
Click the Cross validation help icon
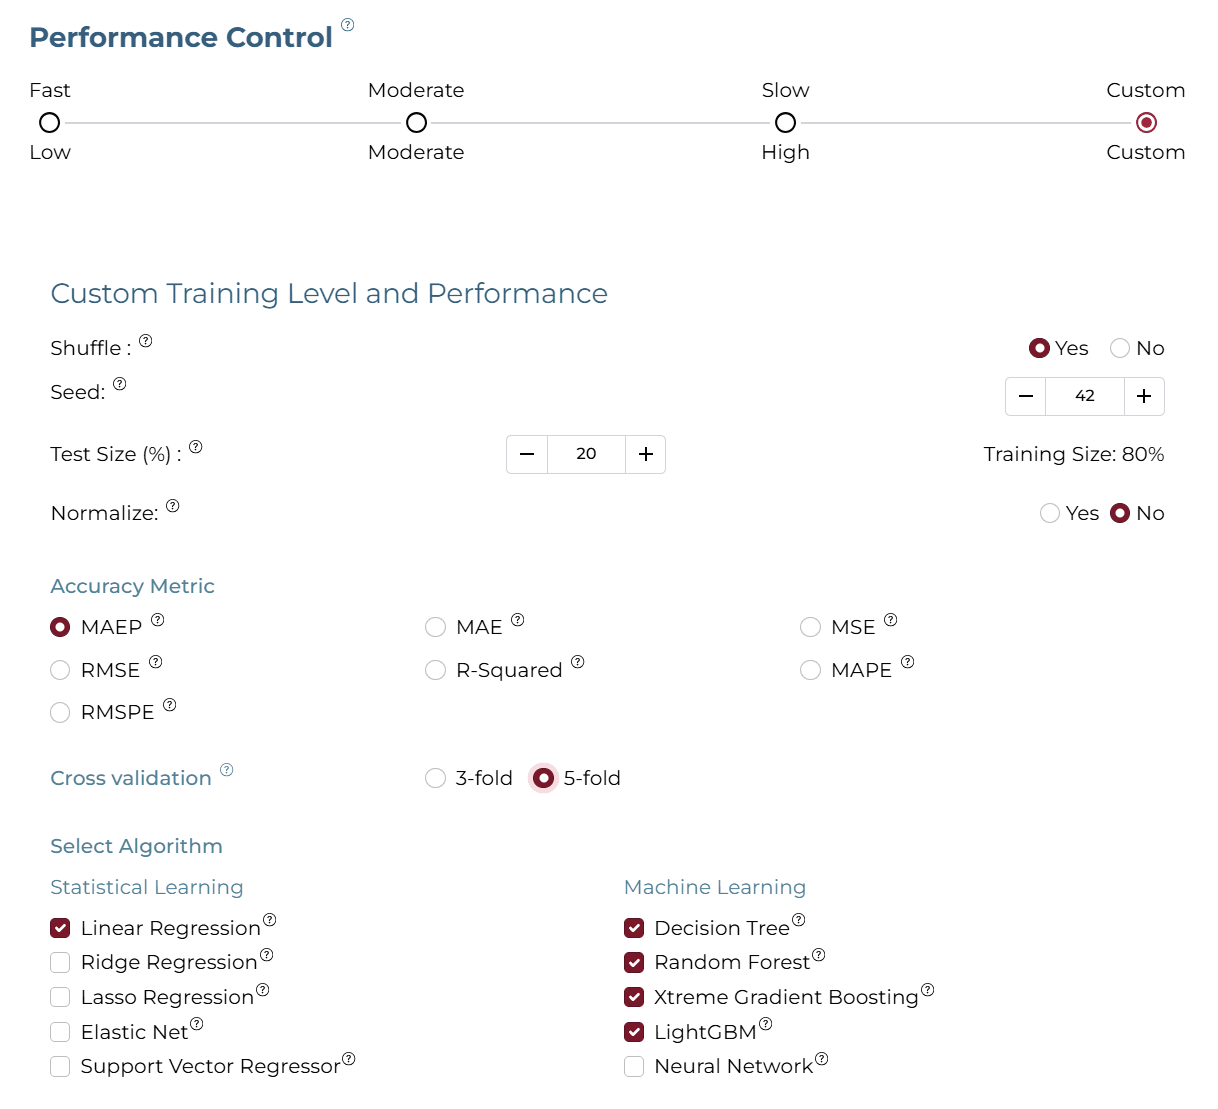(227, 770)
